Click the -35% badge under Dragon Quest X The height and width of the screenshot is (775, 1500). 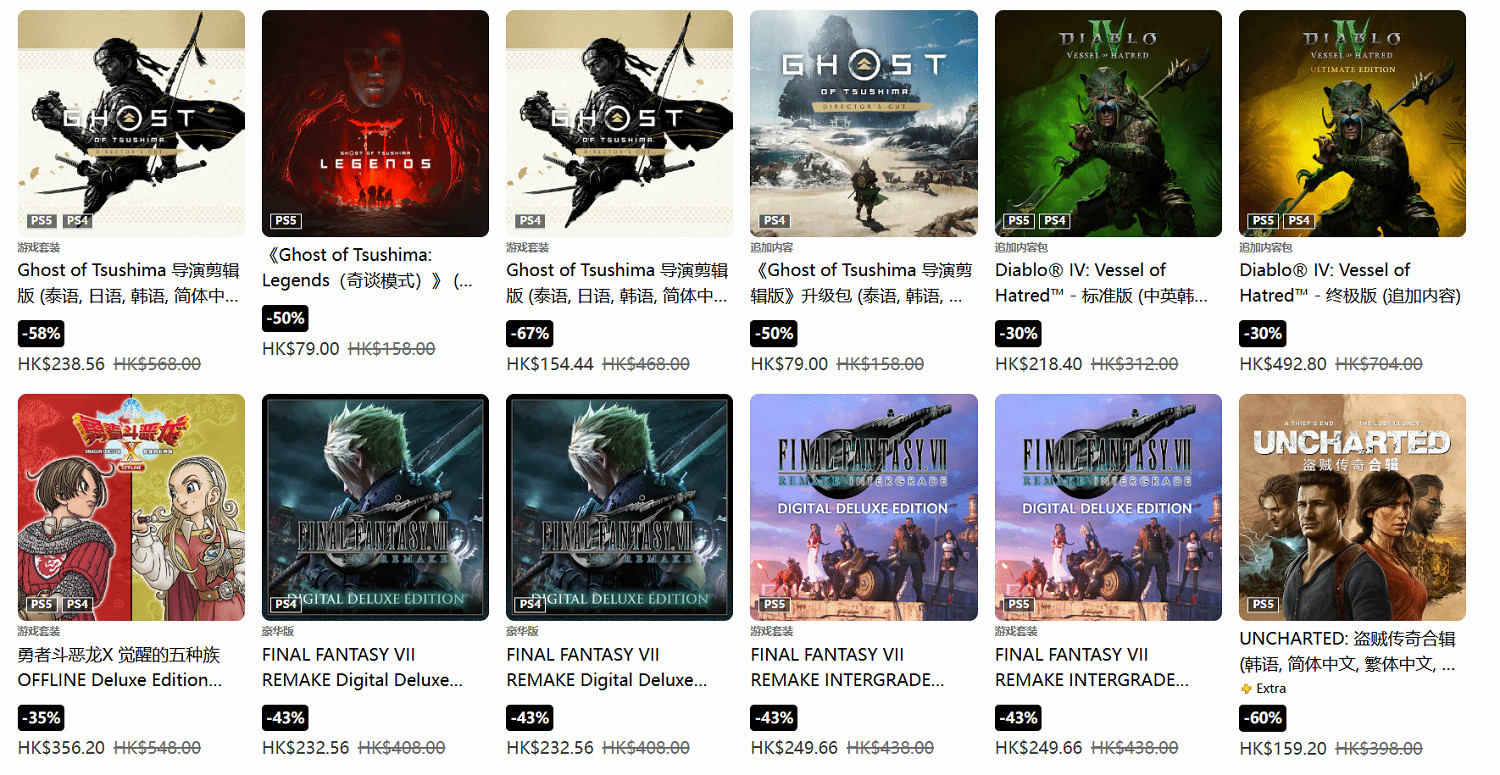[x=41, y=717]
